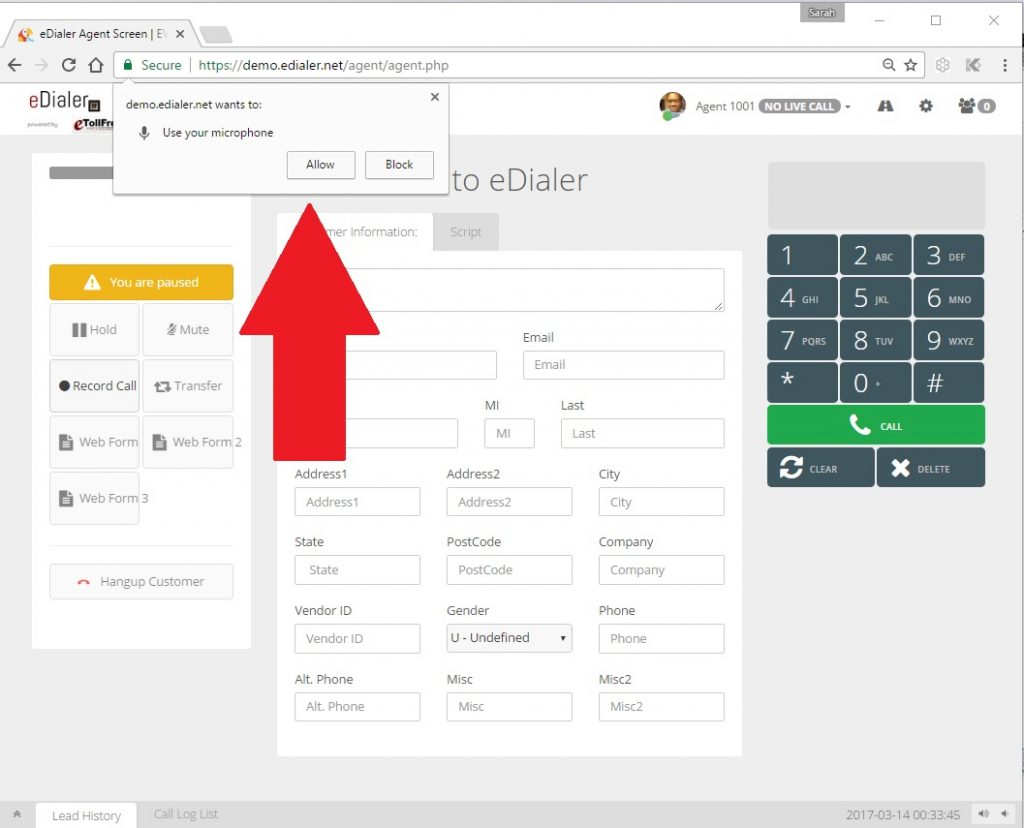The image size is (1024, 828).
Task: Dial 8 TUV on the keypad
Action: [x=876, y=340]
